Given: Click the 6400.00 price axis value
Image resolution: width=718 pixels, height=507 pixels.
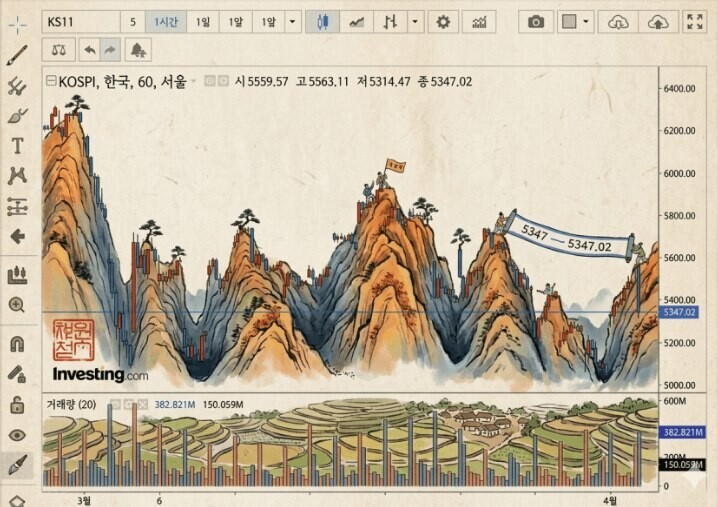Looking at the screenshot, I should (x=680, y=88).
